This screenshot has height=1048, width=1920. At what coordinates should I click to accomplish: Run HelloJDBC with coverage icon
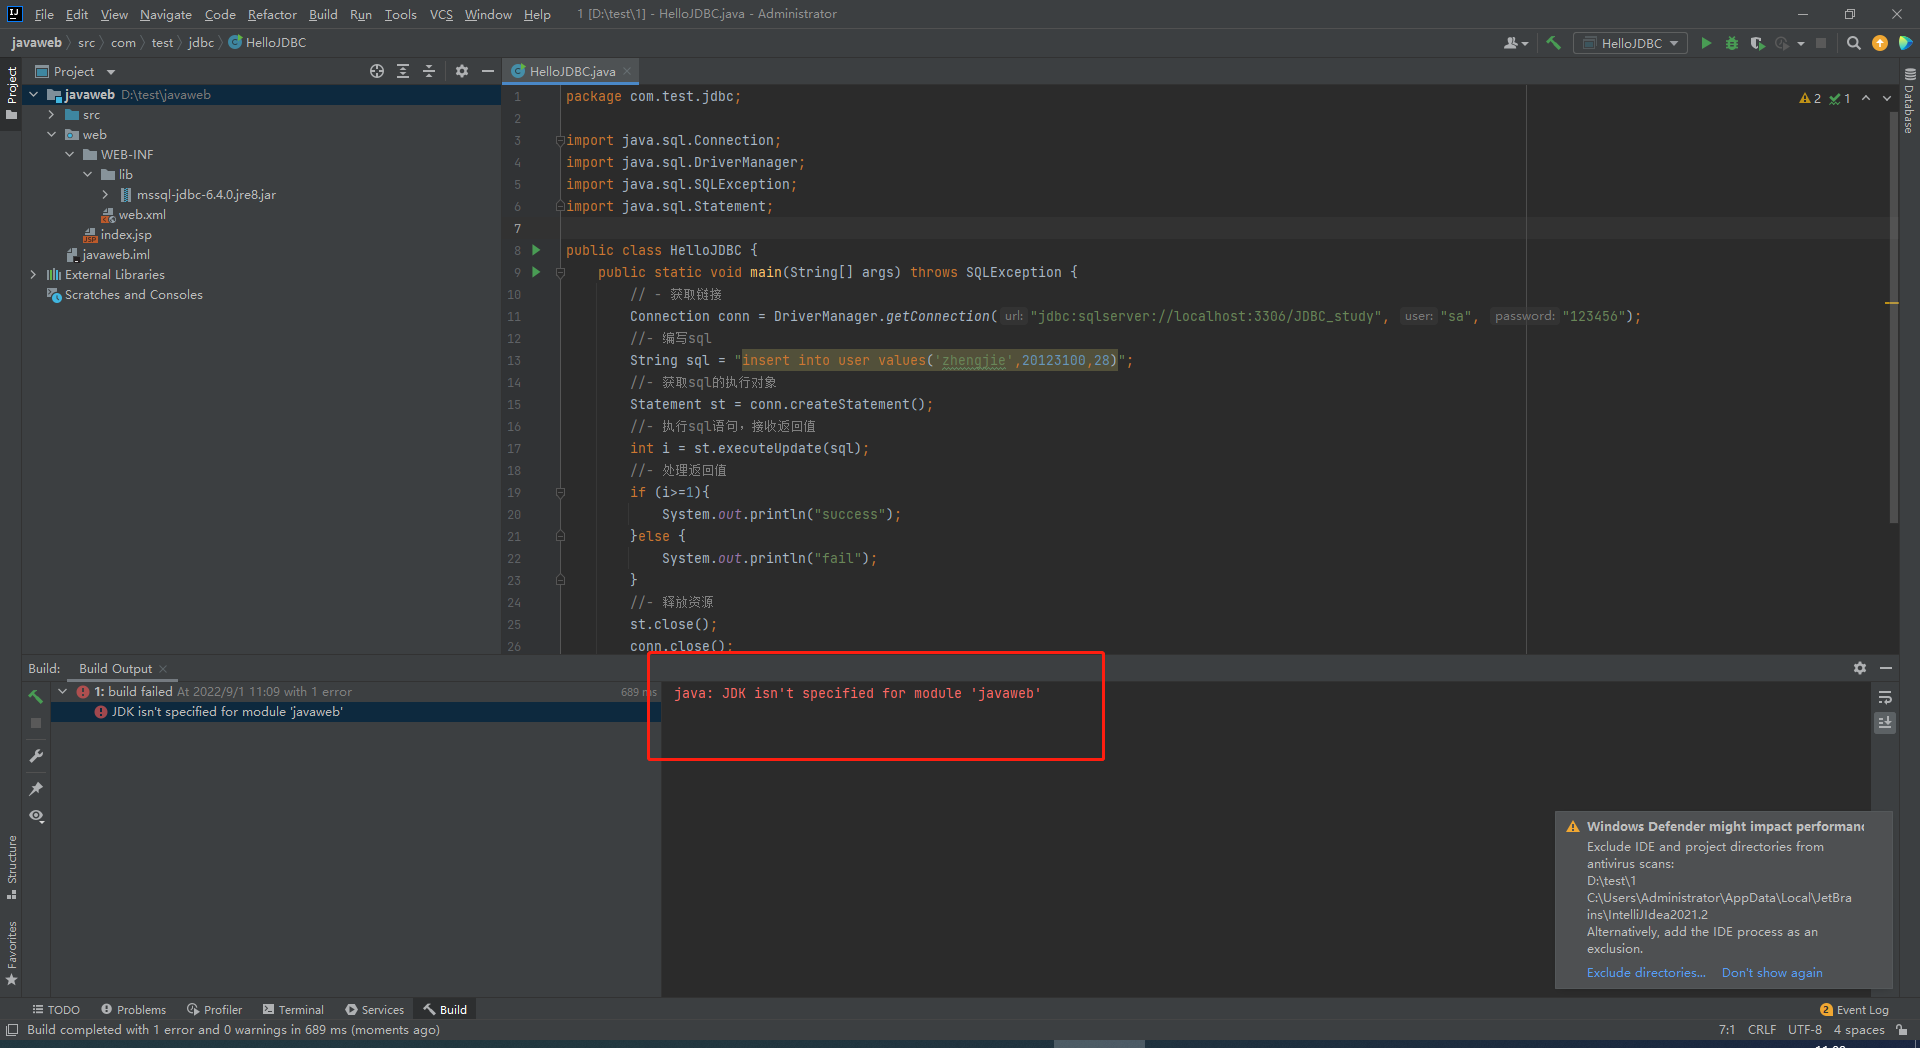tap(1757, 43)
